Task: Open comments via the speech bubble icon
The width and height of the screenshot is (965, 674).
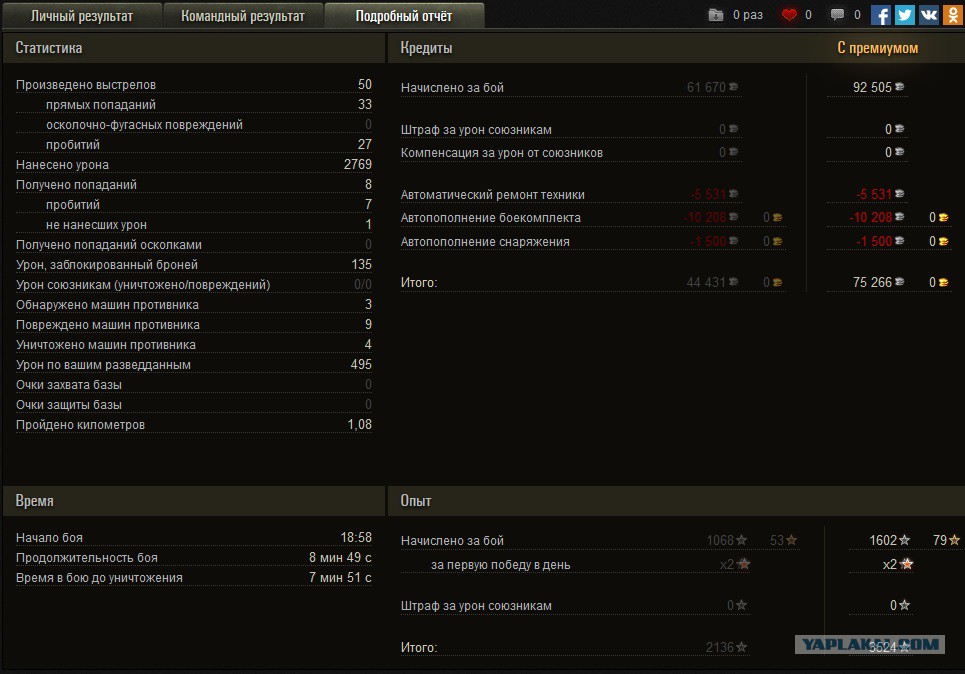Action: click(x=837, y=15)
